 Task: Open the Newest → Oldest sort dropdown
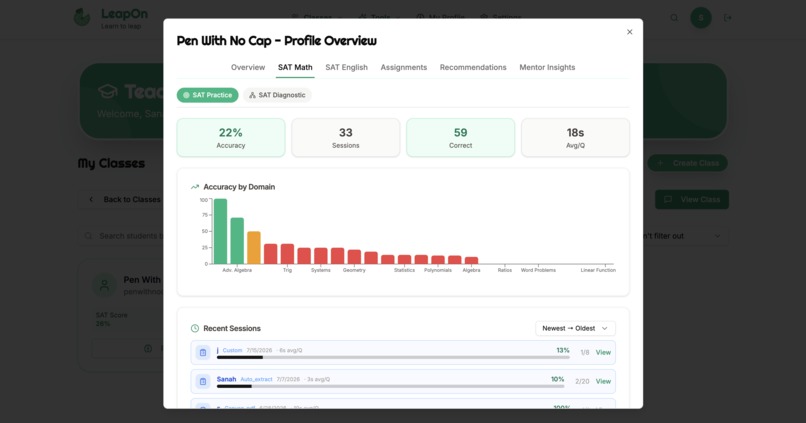575,328
